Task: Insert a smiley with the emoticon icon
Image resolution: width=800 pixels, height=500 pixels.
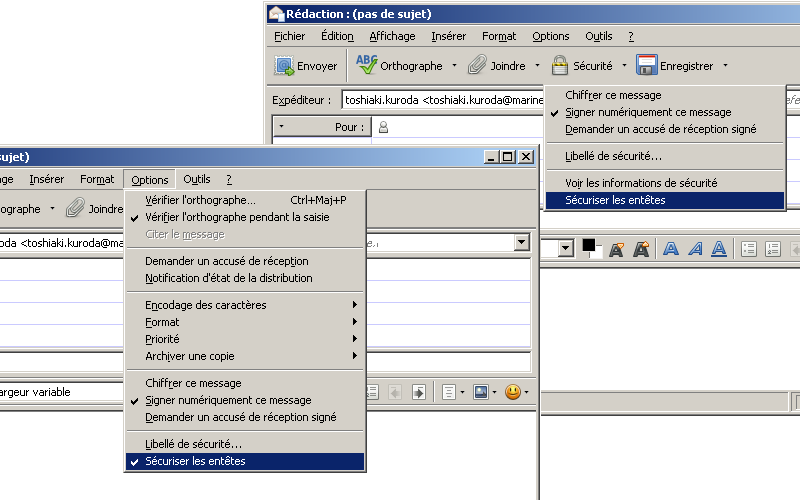Action: [x=513, y=392]
